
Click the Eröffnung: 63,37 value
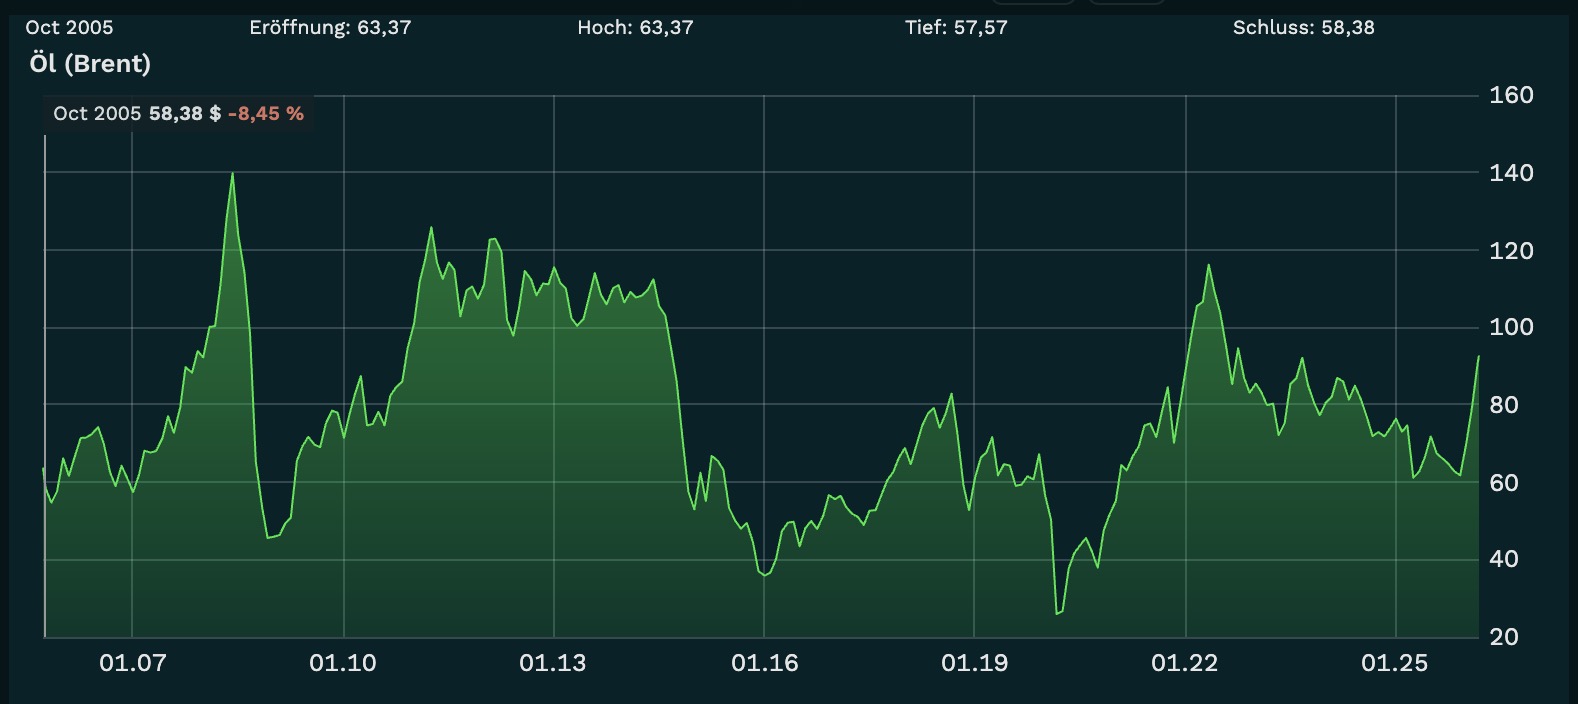[x=330, y=28]
